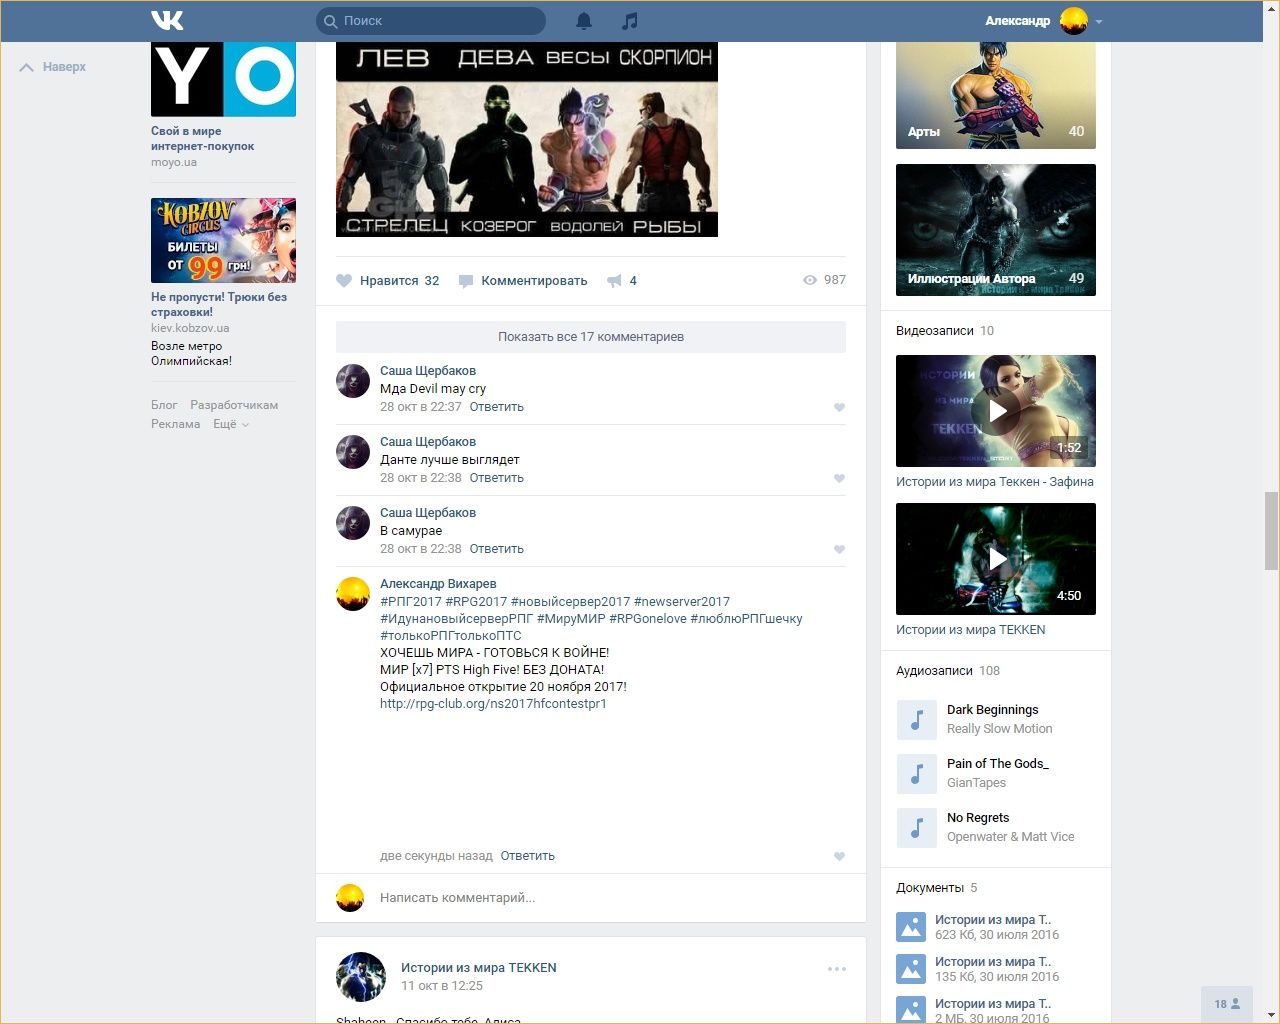Open the 623 Кб document icon
The image size is (1280, 1024).
pos(911,927)
